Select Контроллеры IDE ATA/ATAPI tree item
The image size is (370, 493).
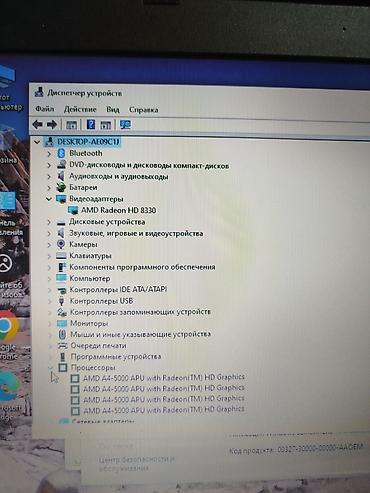click(x=118, y=289)
